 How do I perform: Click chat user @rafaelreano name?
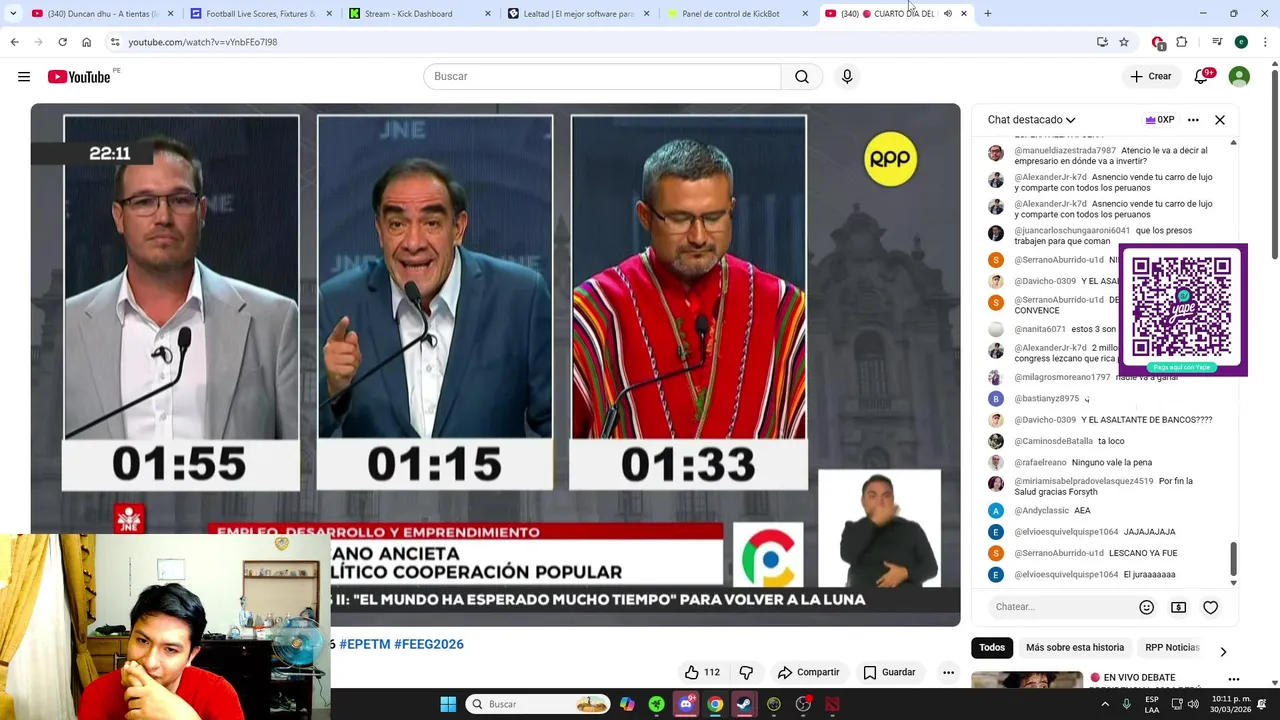click(1040, 463)
